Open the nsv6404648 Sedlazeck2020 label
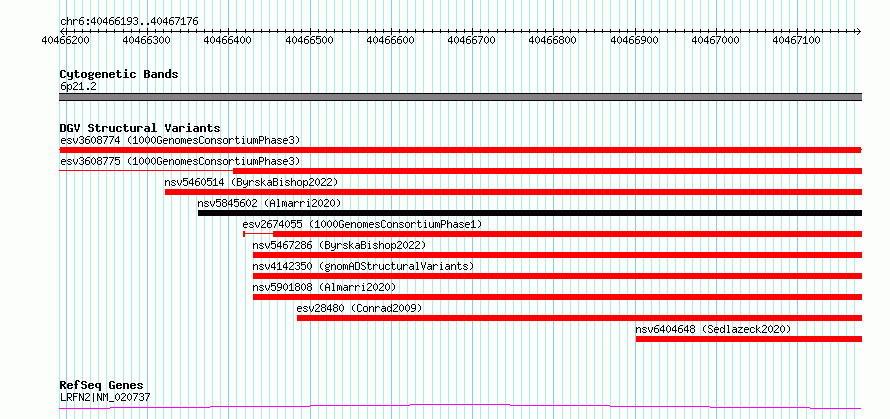The height and width of the screenshot is (419, 890). 713,329
